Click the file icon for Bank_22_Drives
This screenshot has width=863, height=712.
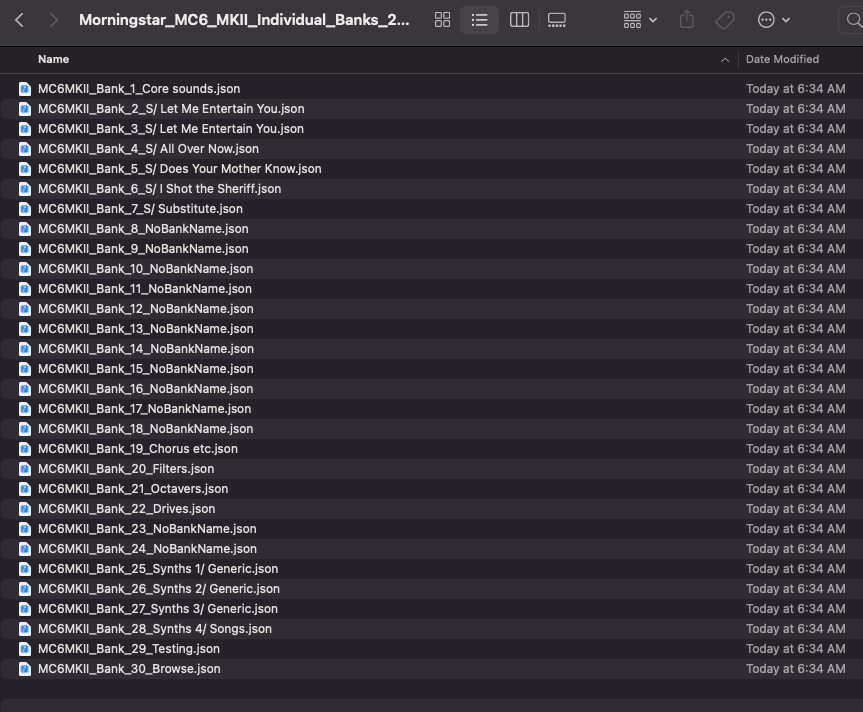25,508
